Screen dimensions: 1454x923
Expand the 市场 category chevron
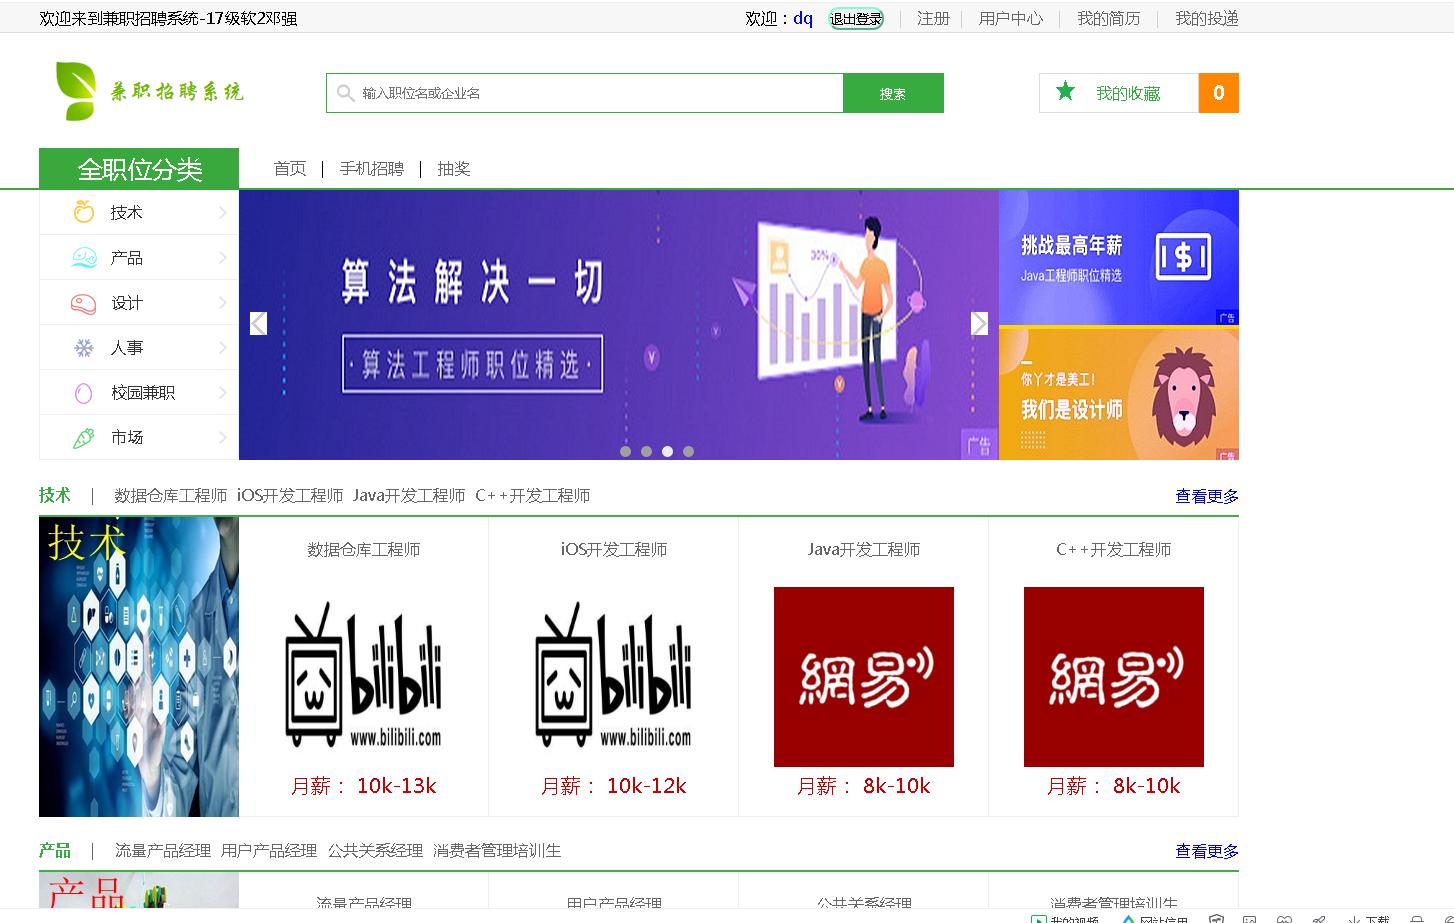pos(222,437)
